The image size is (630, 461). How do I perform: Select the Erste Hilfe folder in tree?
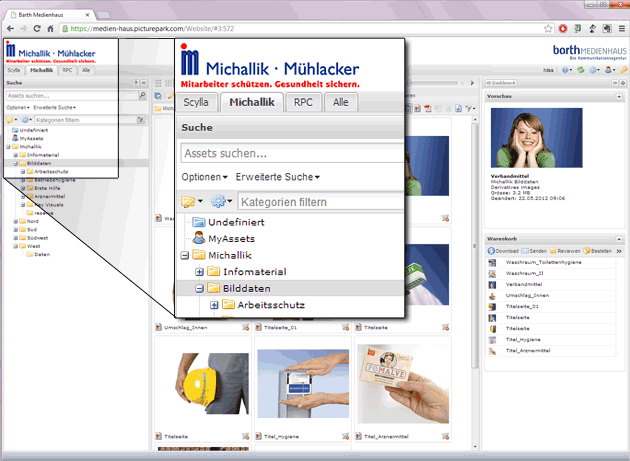click(x=44, y=188)
